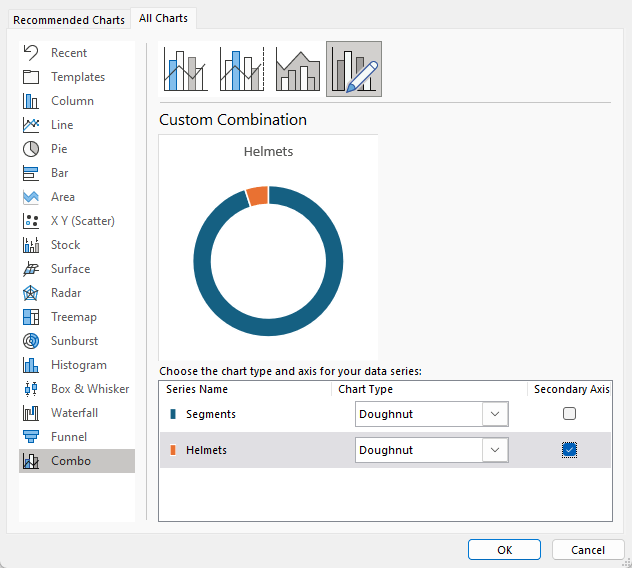Select the Stock category label
Viewport: 632px width, 568px height.
(66, 245)
